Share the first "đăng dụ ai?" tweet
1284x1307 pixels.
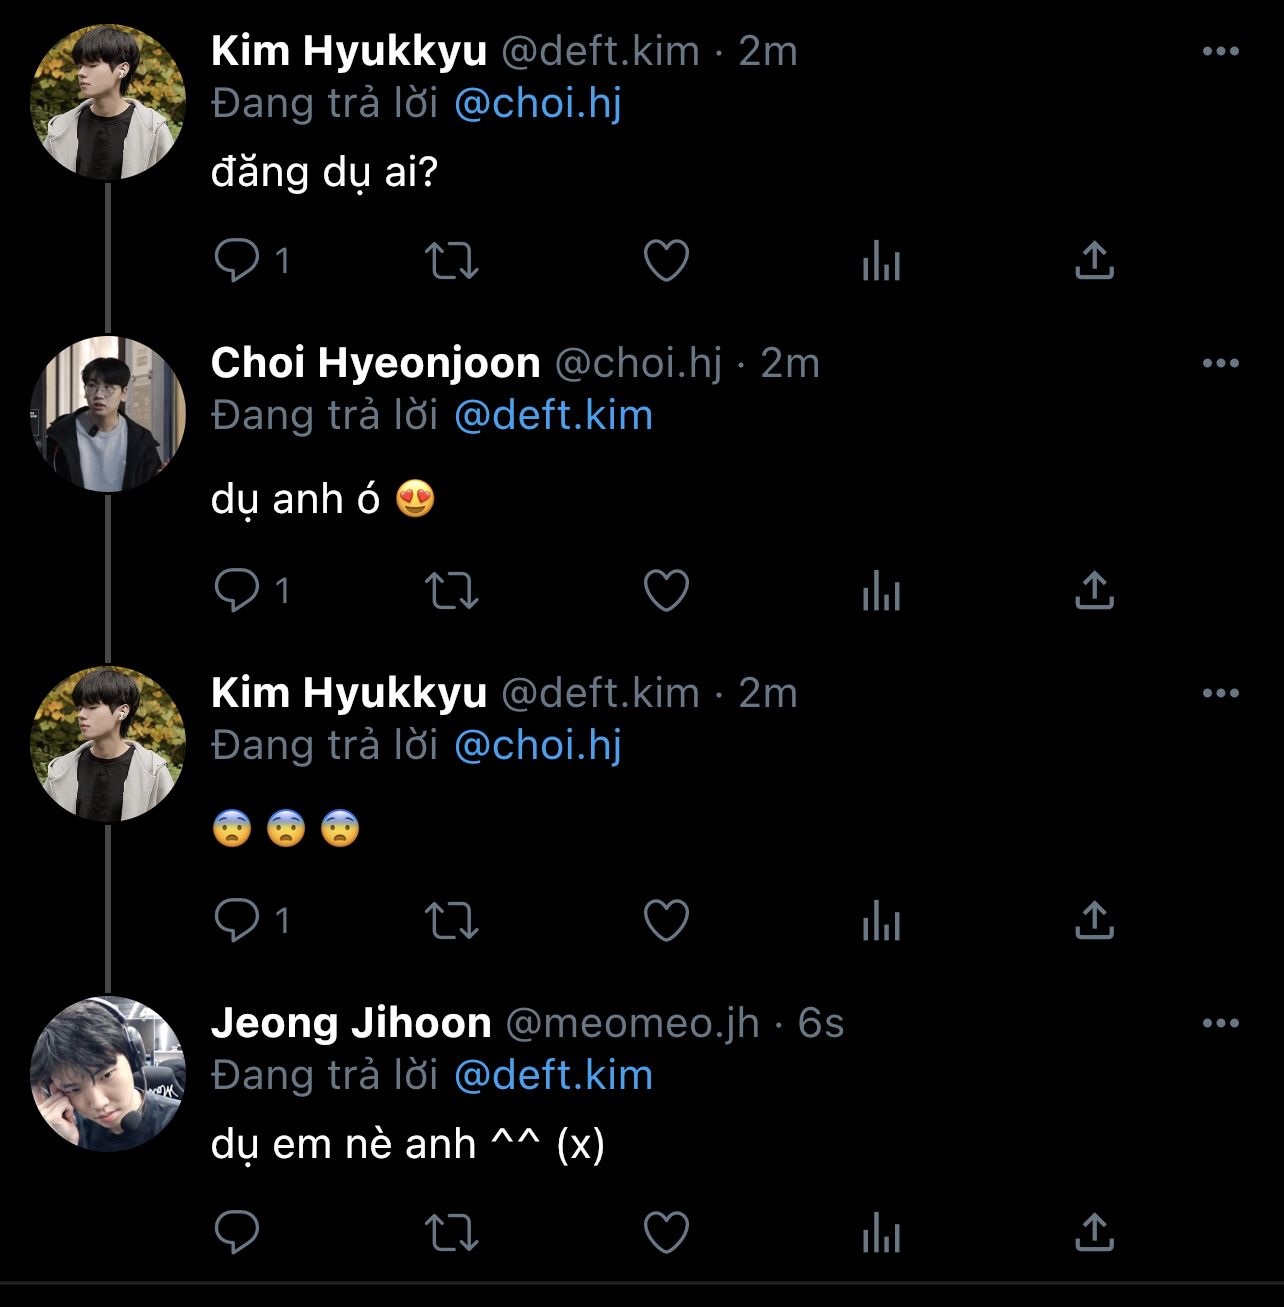pos(1094,261)
